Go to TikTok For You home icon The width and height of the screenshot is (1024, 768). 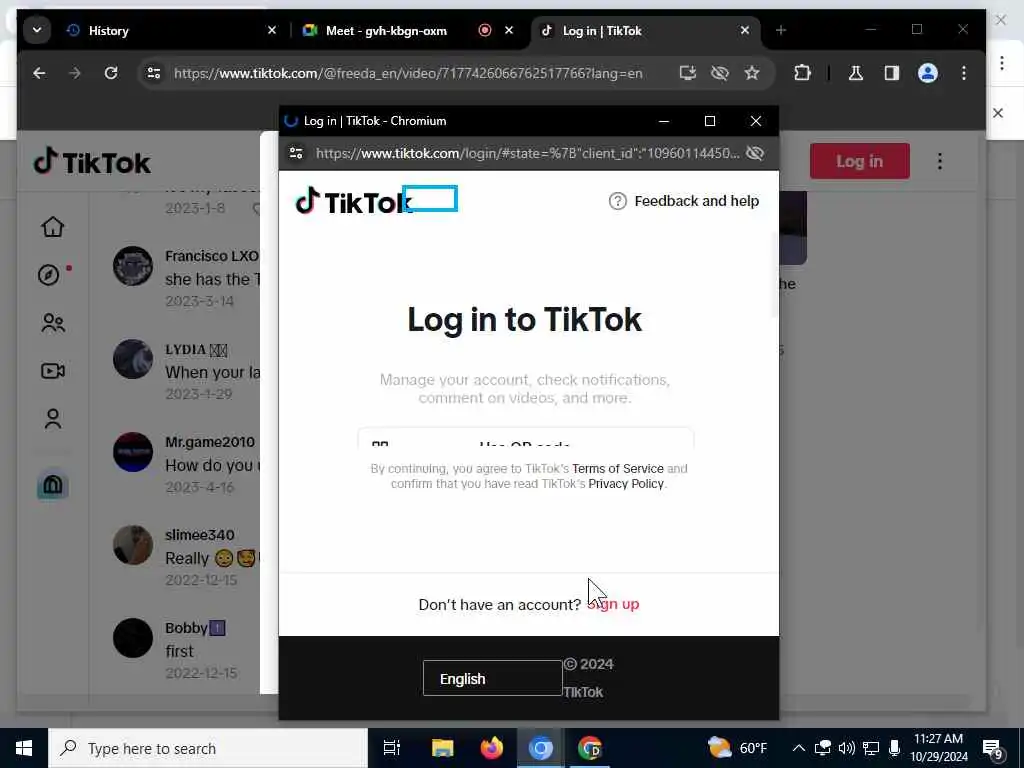[53, 227]
